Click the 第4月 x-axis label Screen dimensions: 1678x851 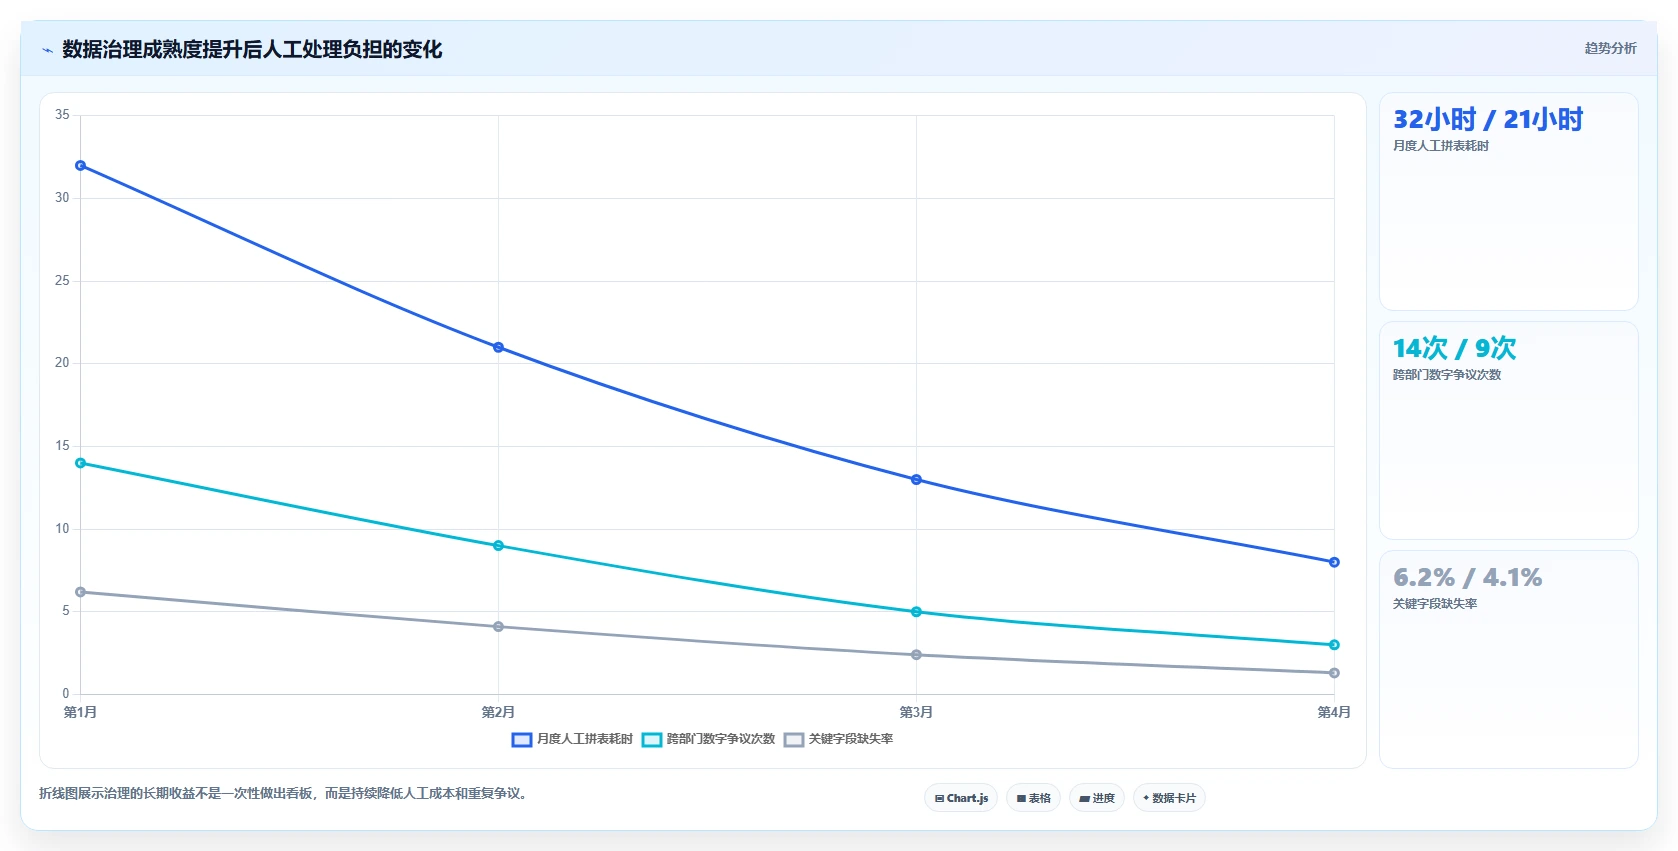[x=1334, y=712]
